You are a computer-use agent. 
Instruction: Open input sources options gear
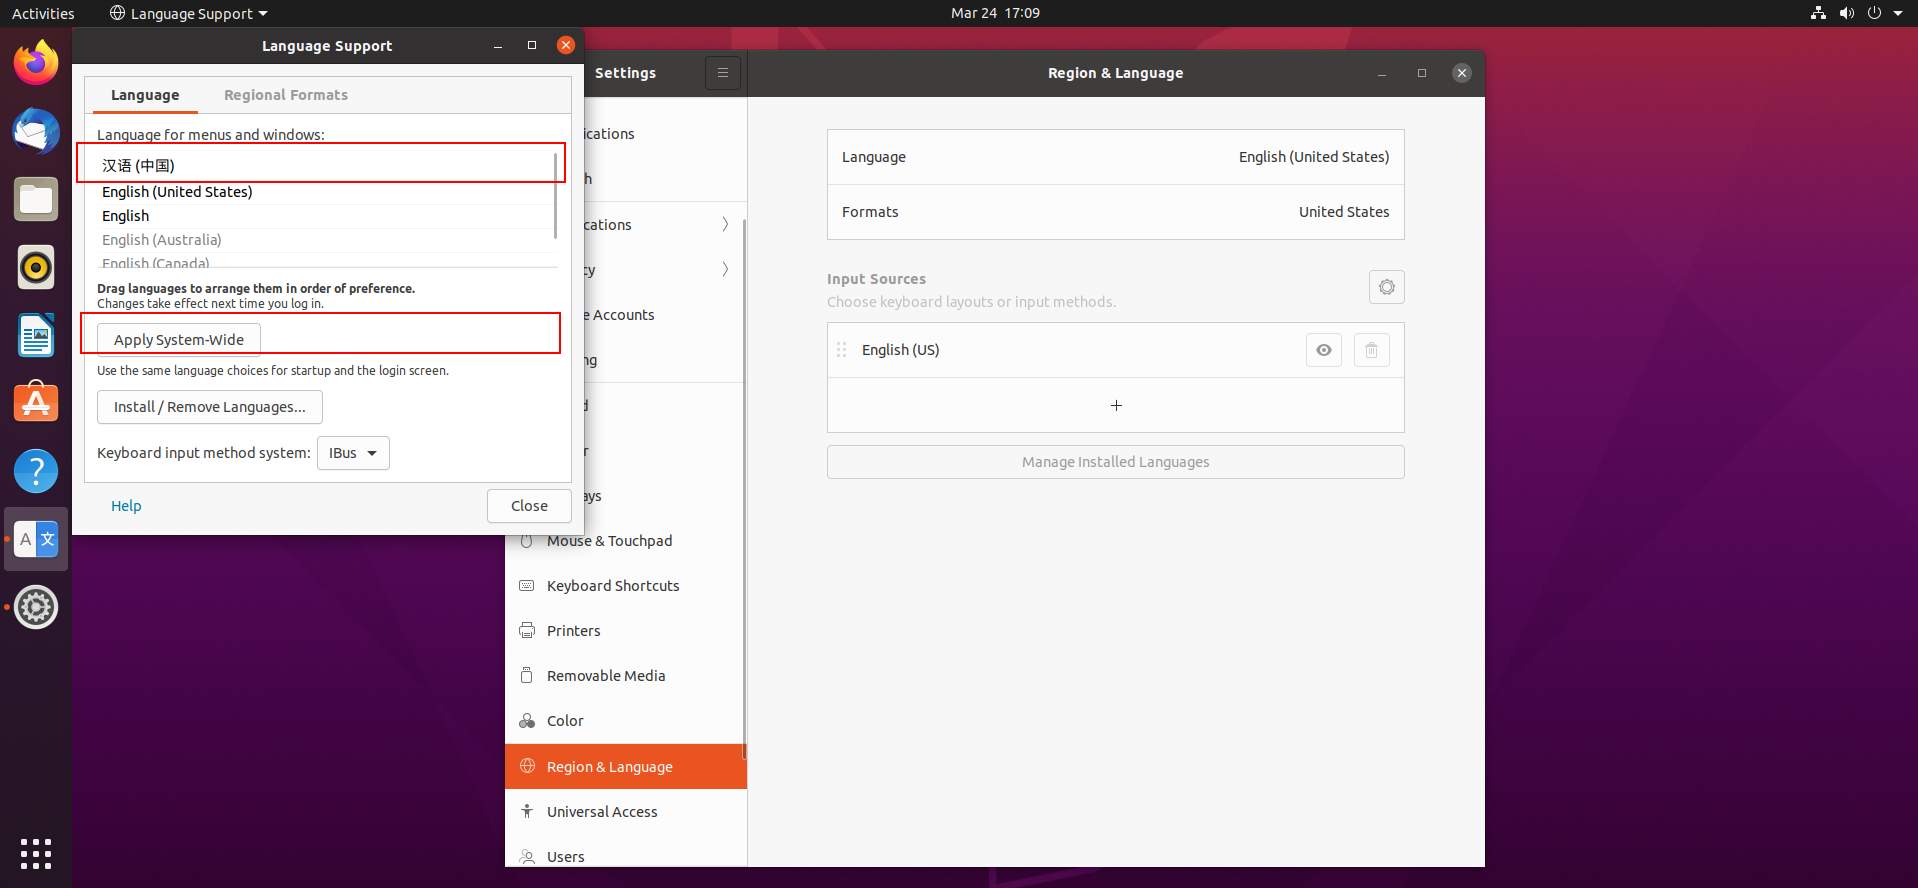[x=1386, y=287]
